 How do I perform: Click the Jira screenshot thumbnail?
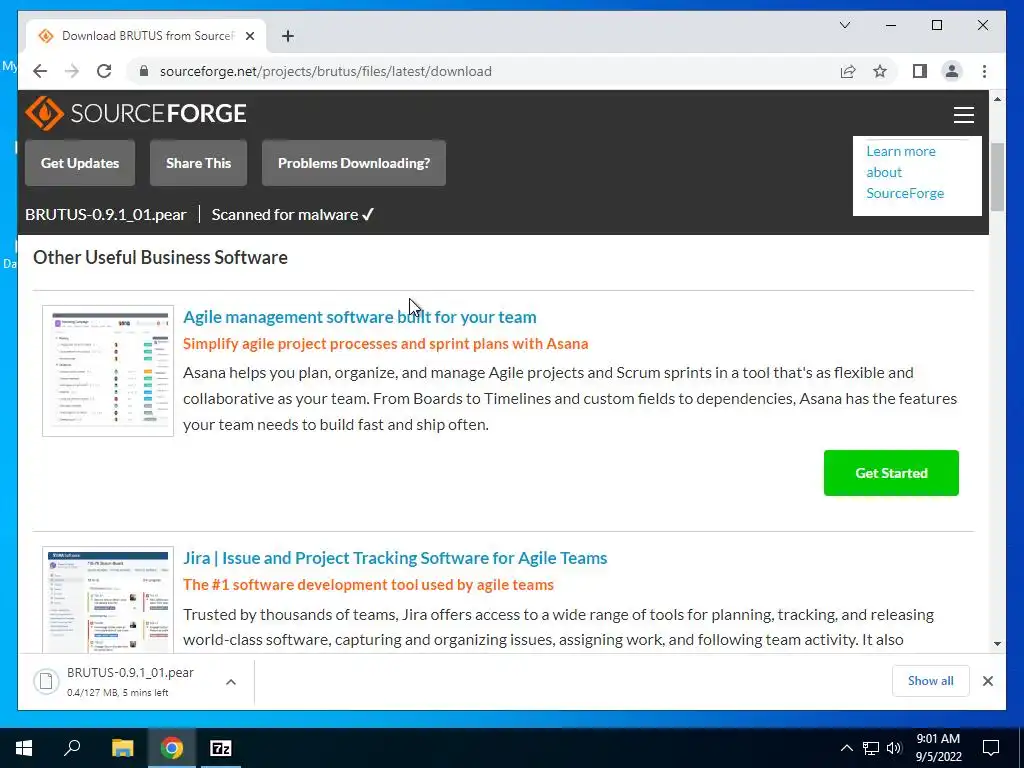click(108, 600)
